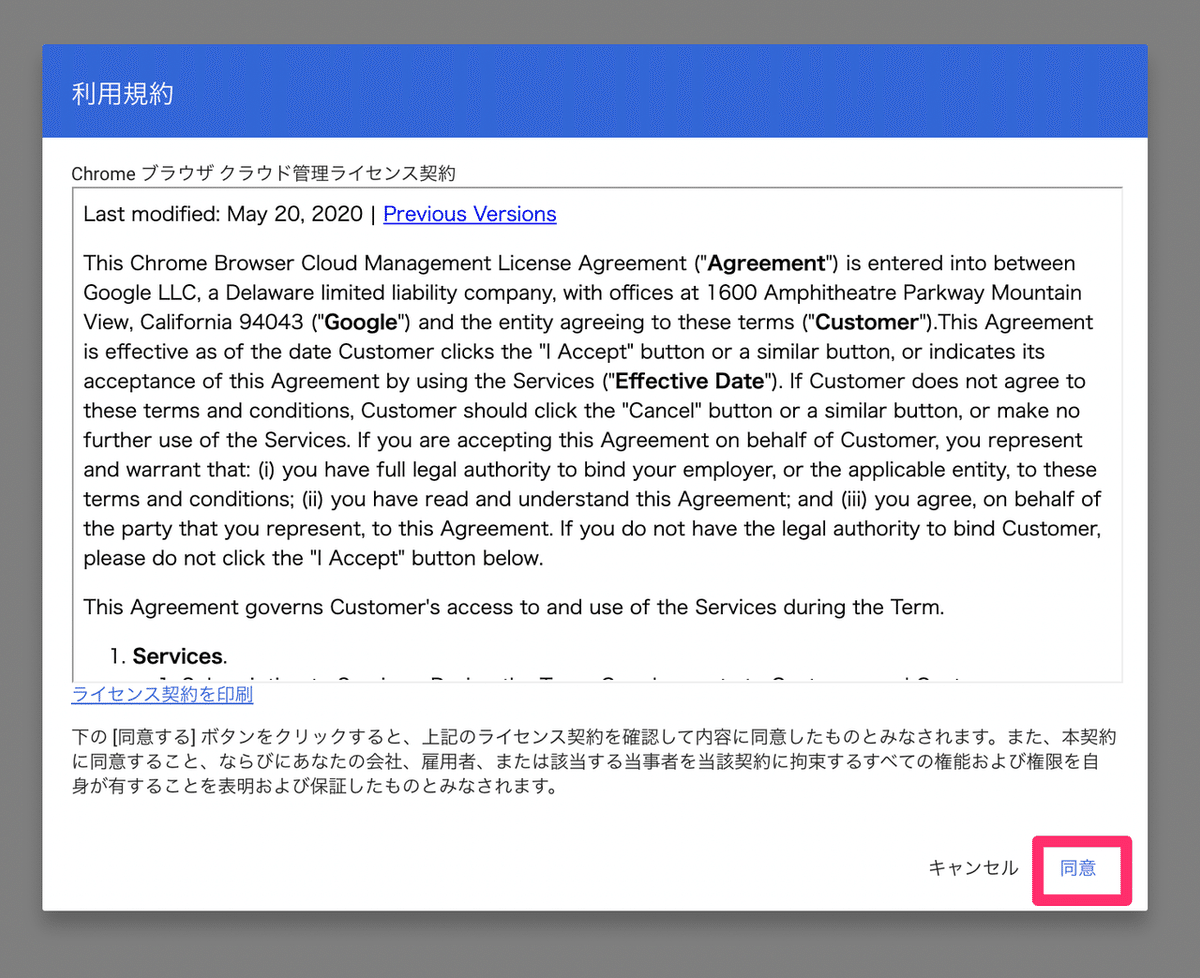The width and height of the screenshot is (1200, 978).
Task: Click the キャンセル (Cancel) button
Action: point(973,868)
